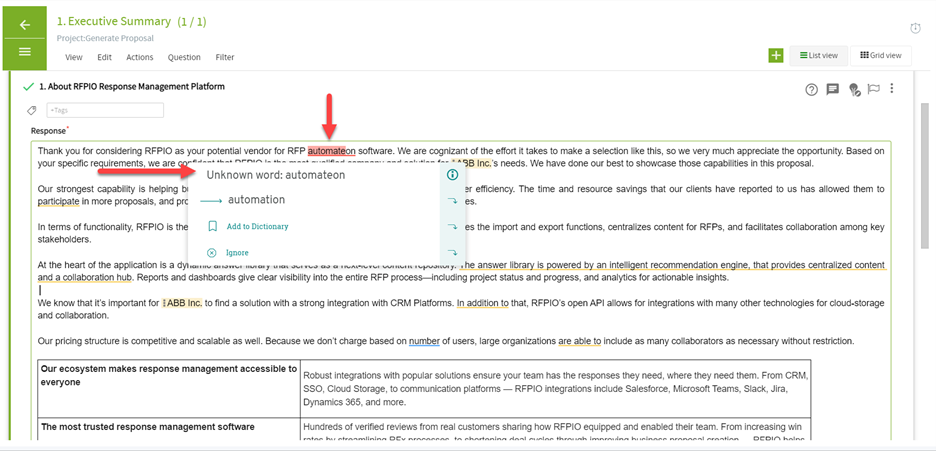Click the tag label icon

[x=32, y=110]
